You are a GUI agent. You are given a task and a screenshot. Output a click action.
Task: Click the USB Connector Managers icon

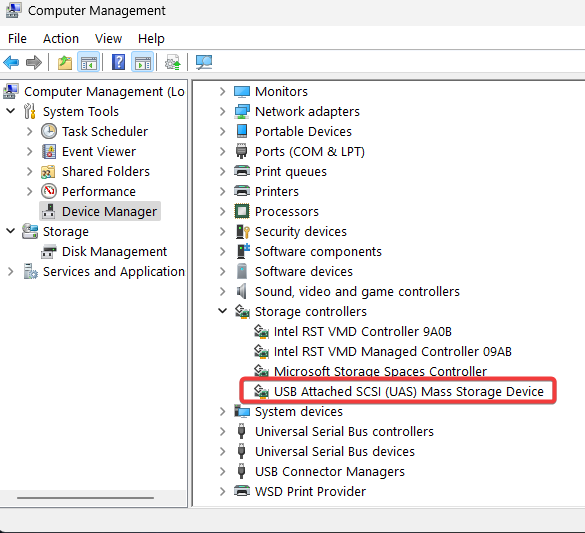click(241, 471)
